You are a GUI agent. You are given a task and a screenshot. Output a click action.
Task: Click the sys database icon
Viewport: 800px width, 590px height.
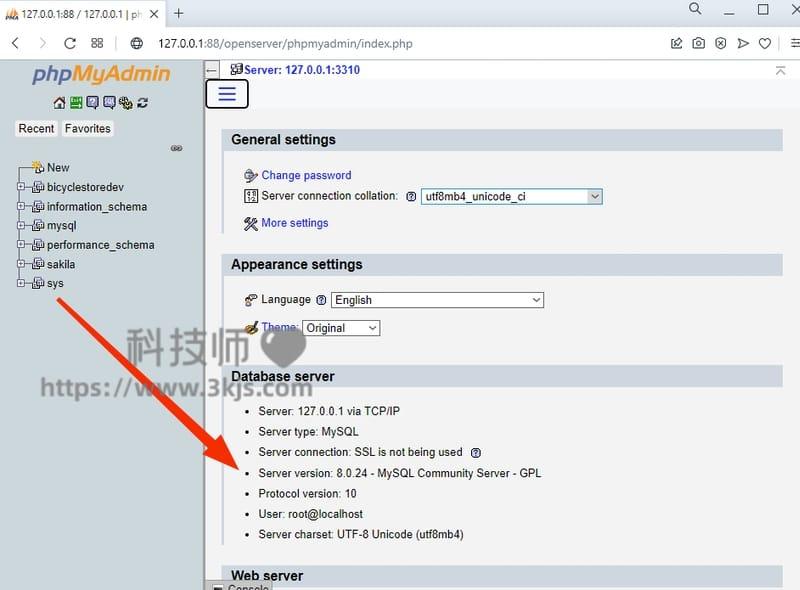38,283
